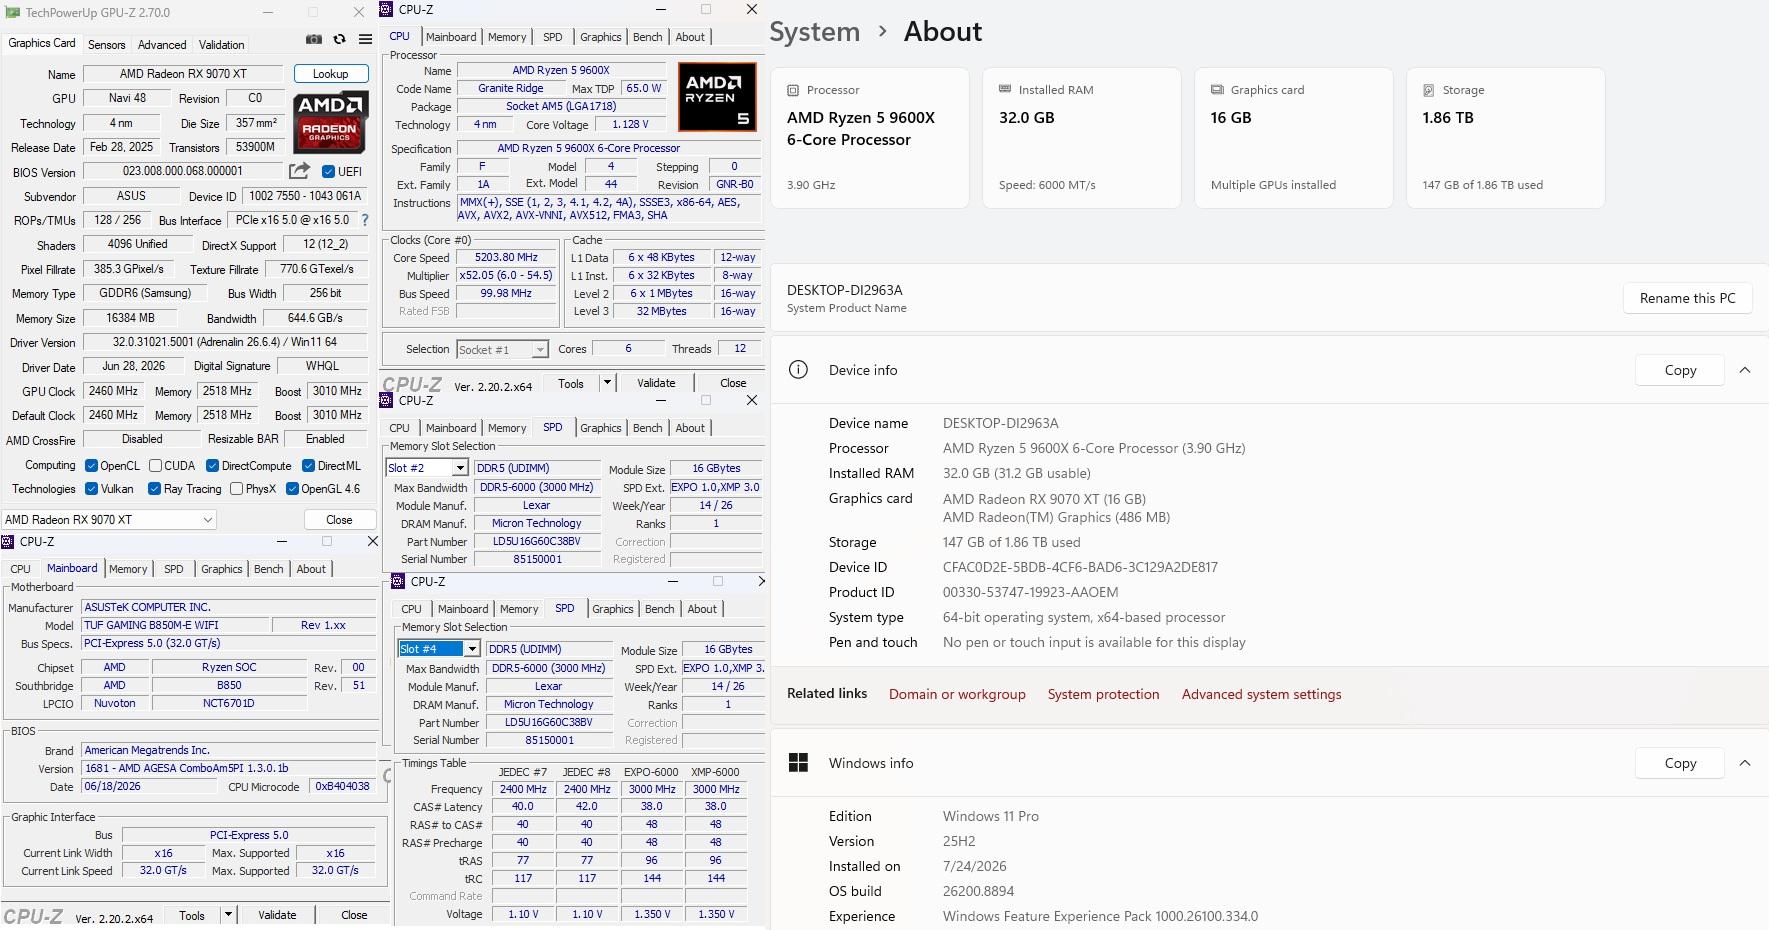Click OS build value 26200.8894
This screenshot has height=930, width=1769.
(978, 891)
